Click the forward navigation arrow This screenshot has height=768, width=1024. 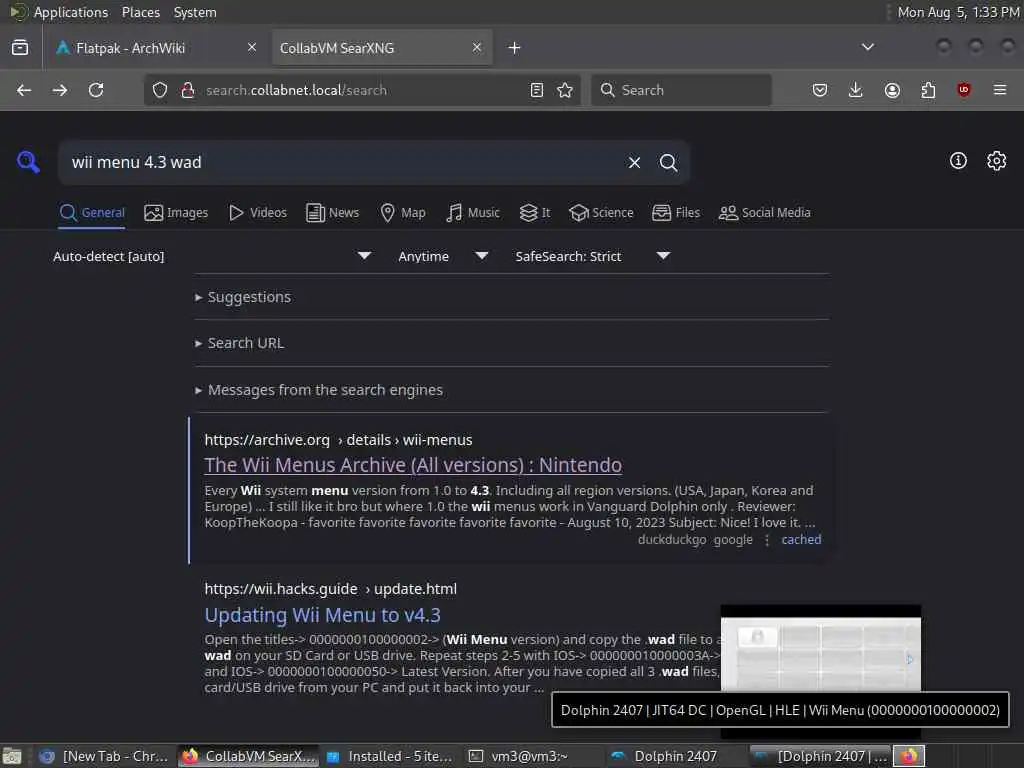(60, 90)
